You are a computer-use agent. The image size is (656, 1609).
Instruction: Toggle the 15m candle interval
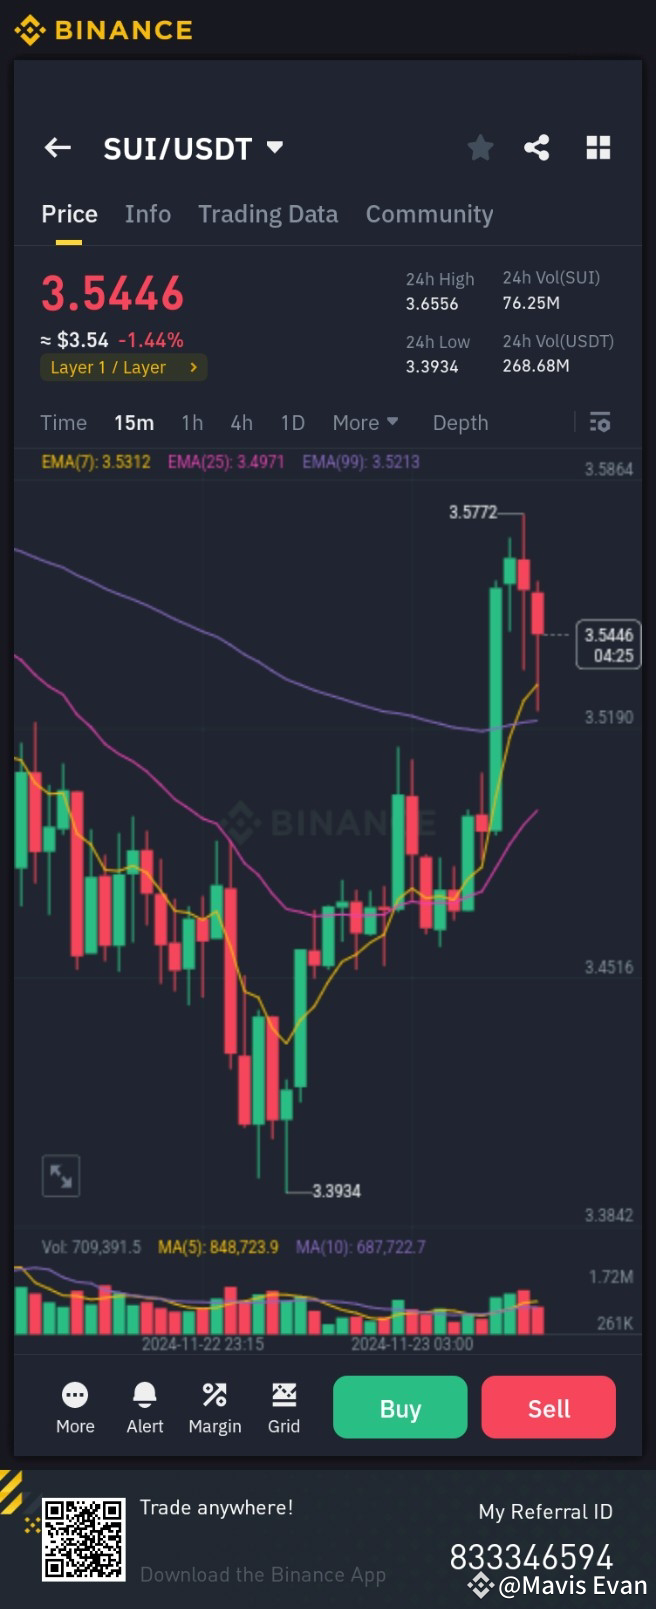(134, 422)
